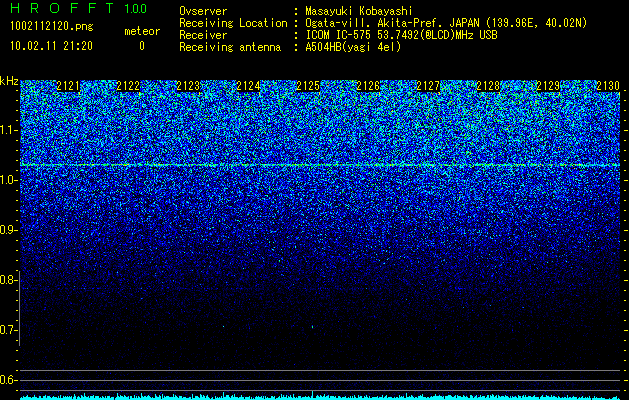Click the time marker 2127

point(428,86)
